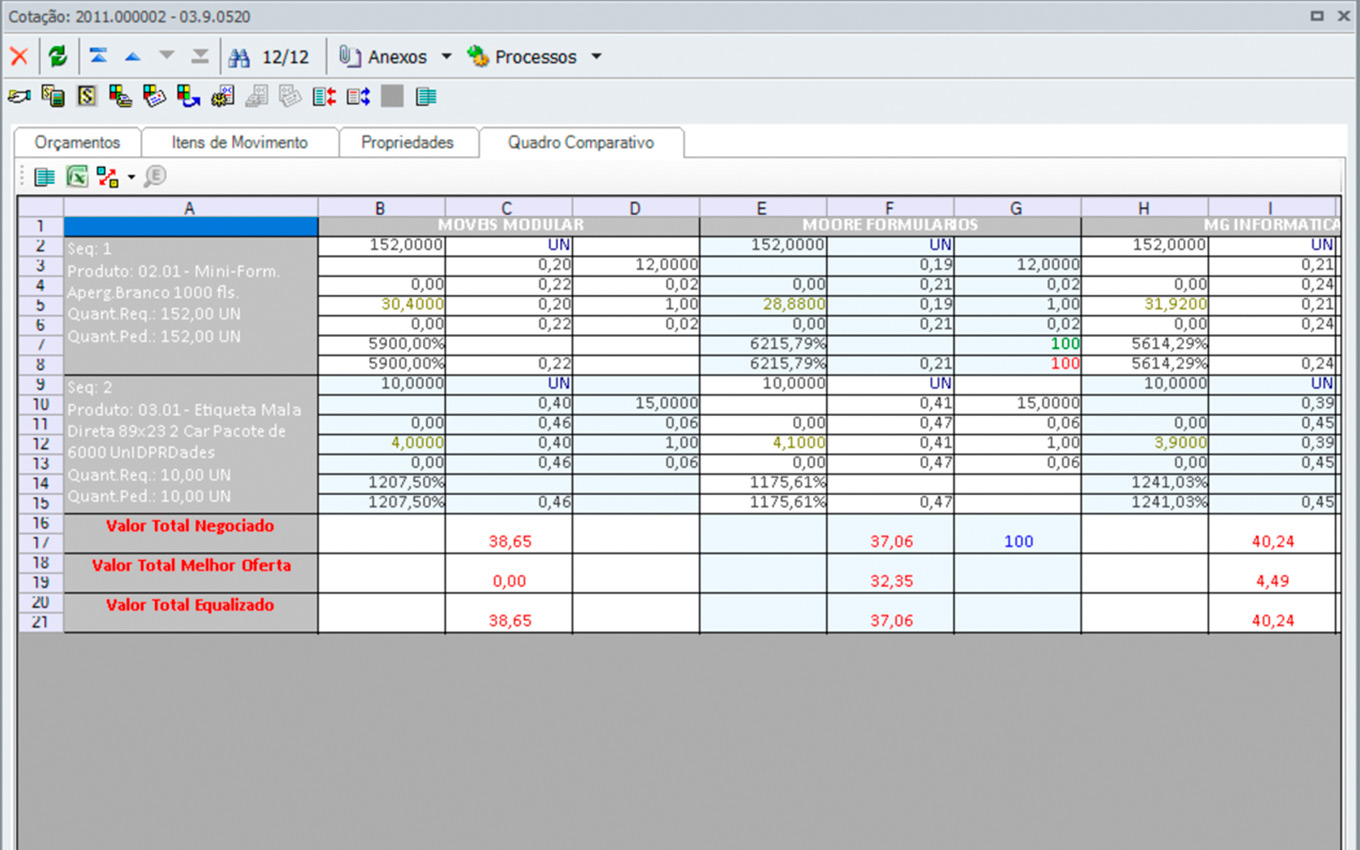The height and width of the screenshot is (850, 1360).
Task: Click the Anexos button
Action: pyautogui.click(x=385, y=57)
